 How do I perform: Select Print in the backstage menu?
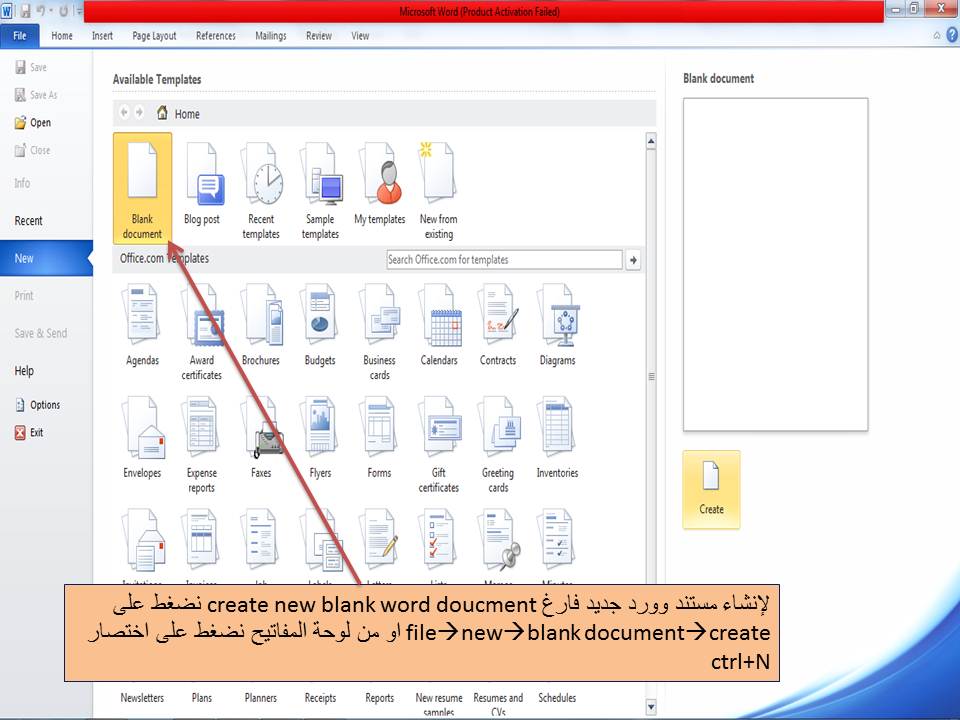24,296
